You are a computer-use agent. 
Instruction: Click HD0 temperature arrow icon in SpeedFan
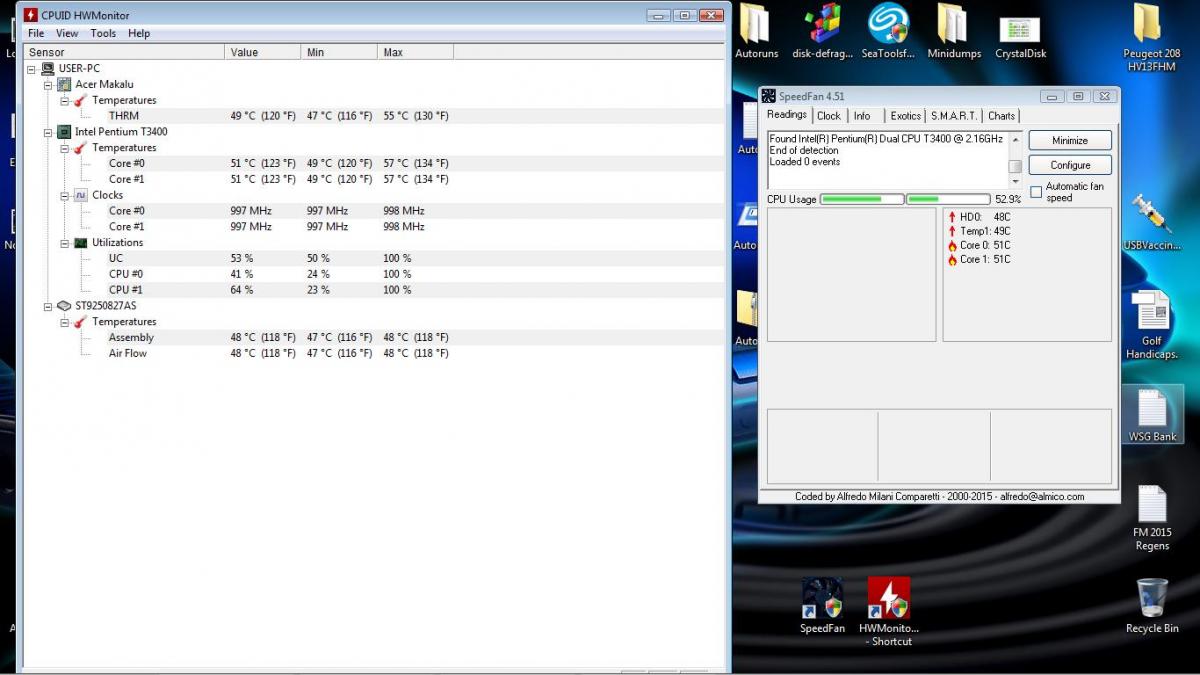[x=952, y=217]
